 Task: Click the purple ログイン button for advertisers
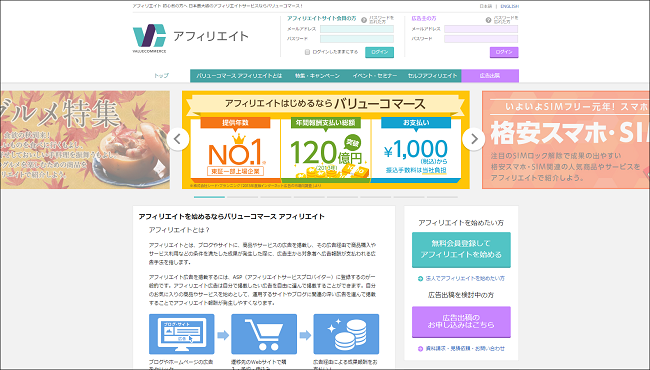(504, 52)
